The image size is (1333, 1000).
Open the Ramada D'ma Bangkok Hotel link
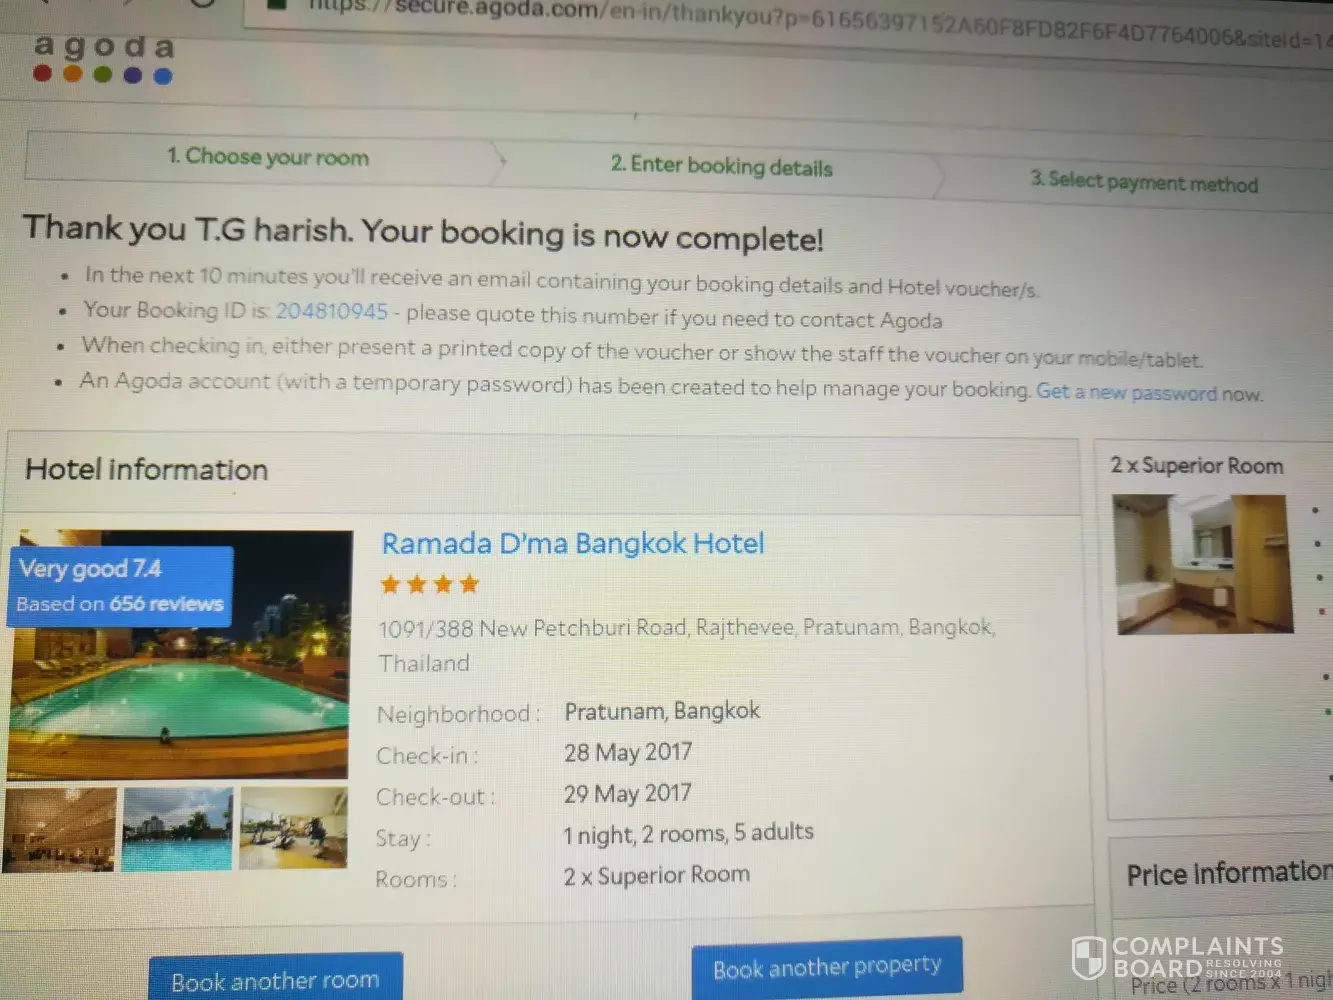coord(573,543)
